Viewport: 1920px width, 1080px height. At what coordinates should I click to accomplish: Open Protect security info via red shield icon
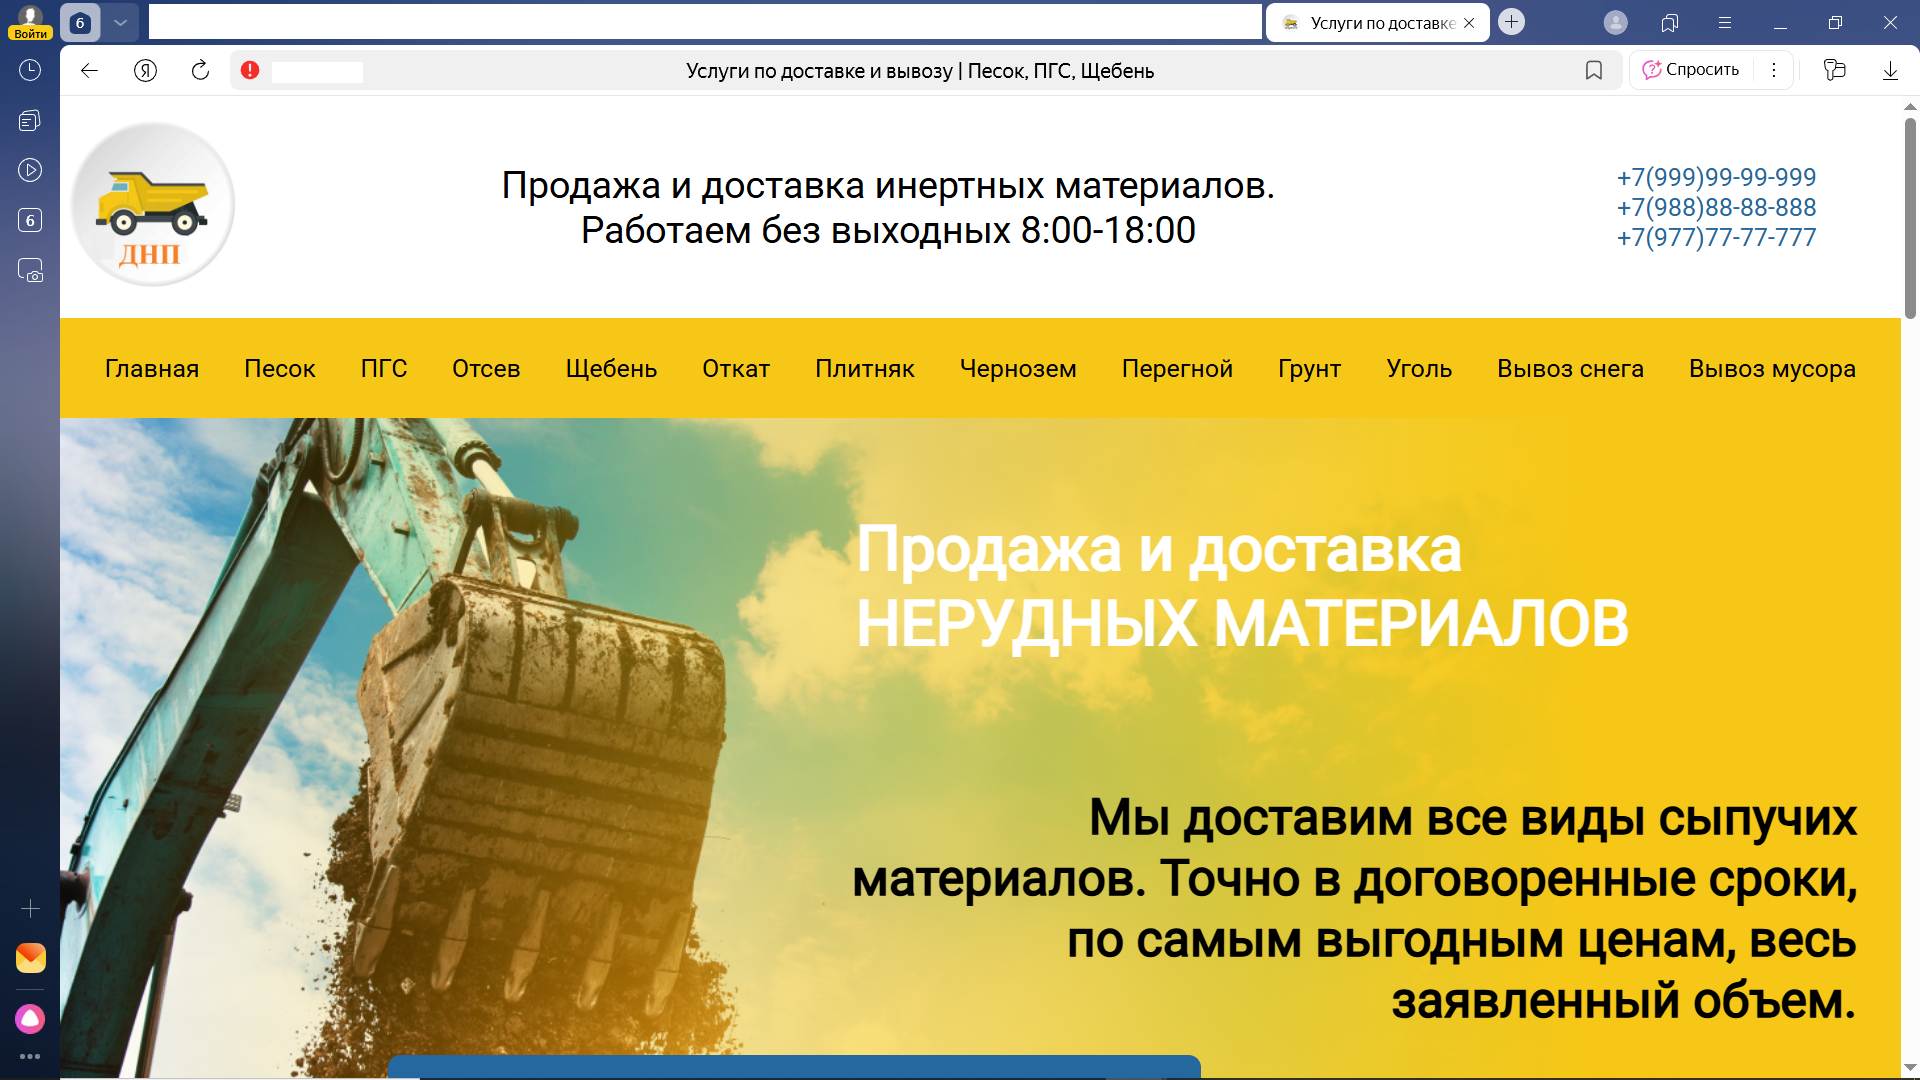(x=251, y=70)
